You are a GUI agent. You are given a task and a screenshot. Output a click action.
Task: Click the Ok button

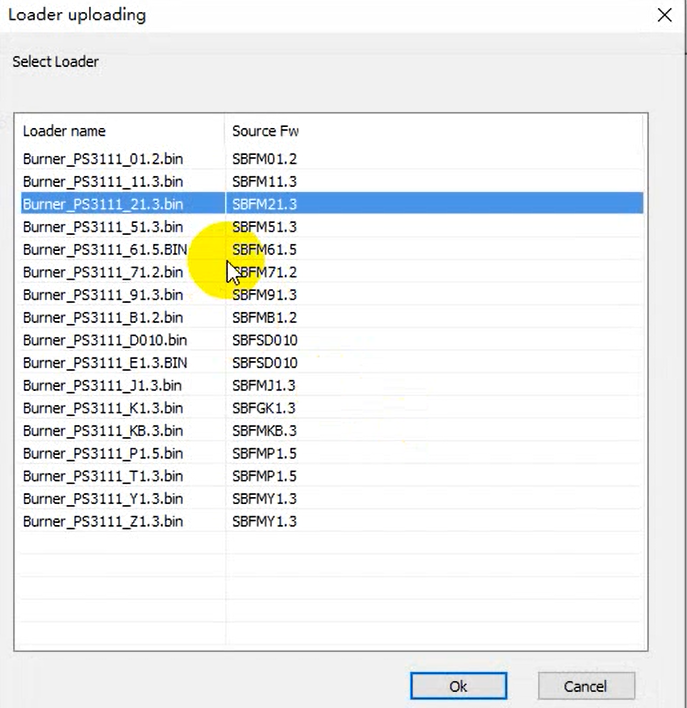(458, 686)
